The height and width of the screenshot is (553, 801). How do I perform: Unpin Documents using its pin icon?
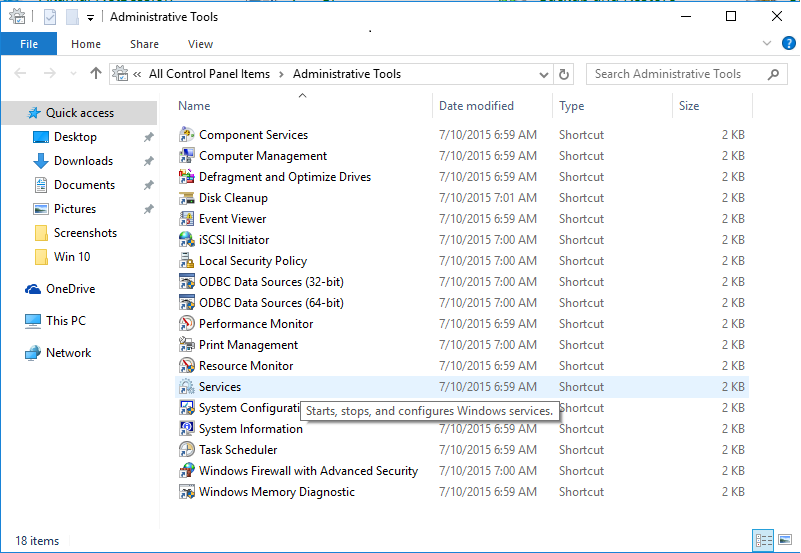(x=149, y=185)
